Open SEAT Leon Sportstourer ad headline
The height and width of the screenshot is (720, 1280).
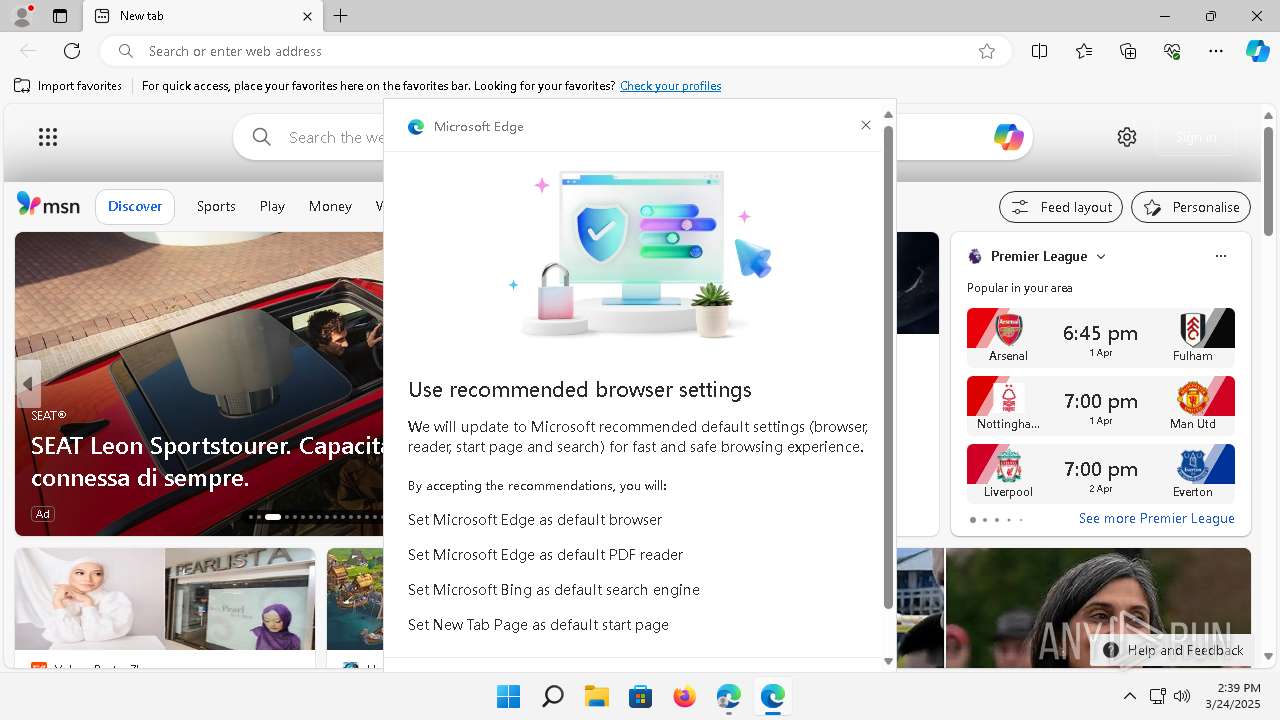(208, 461)
